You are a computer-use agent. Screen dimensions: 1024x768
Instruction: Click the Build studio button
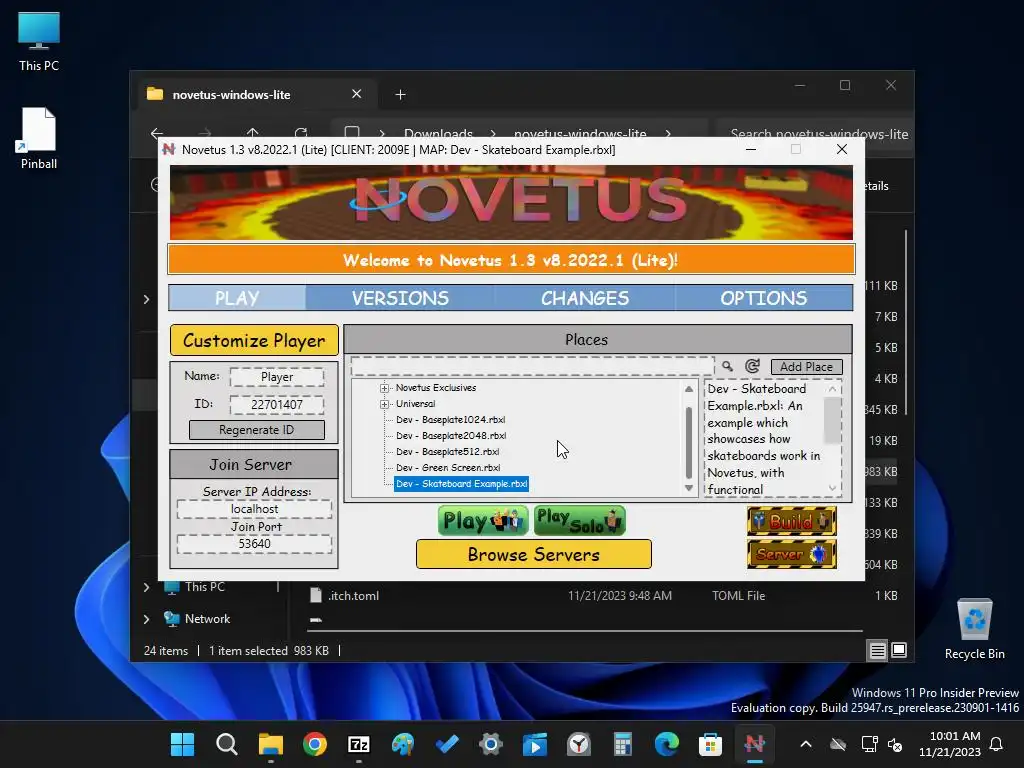(x=792, y=521)
